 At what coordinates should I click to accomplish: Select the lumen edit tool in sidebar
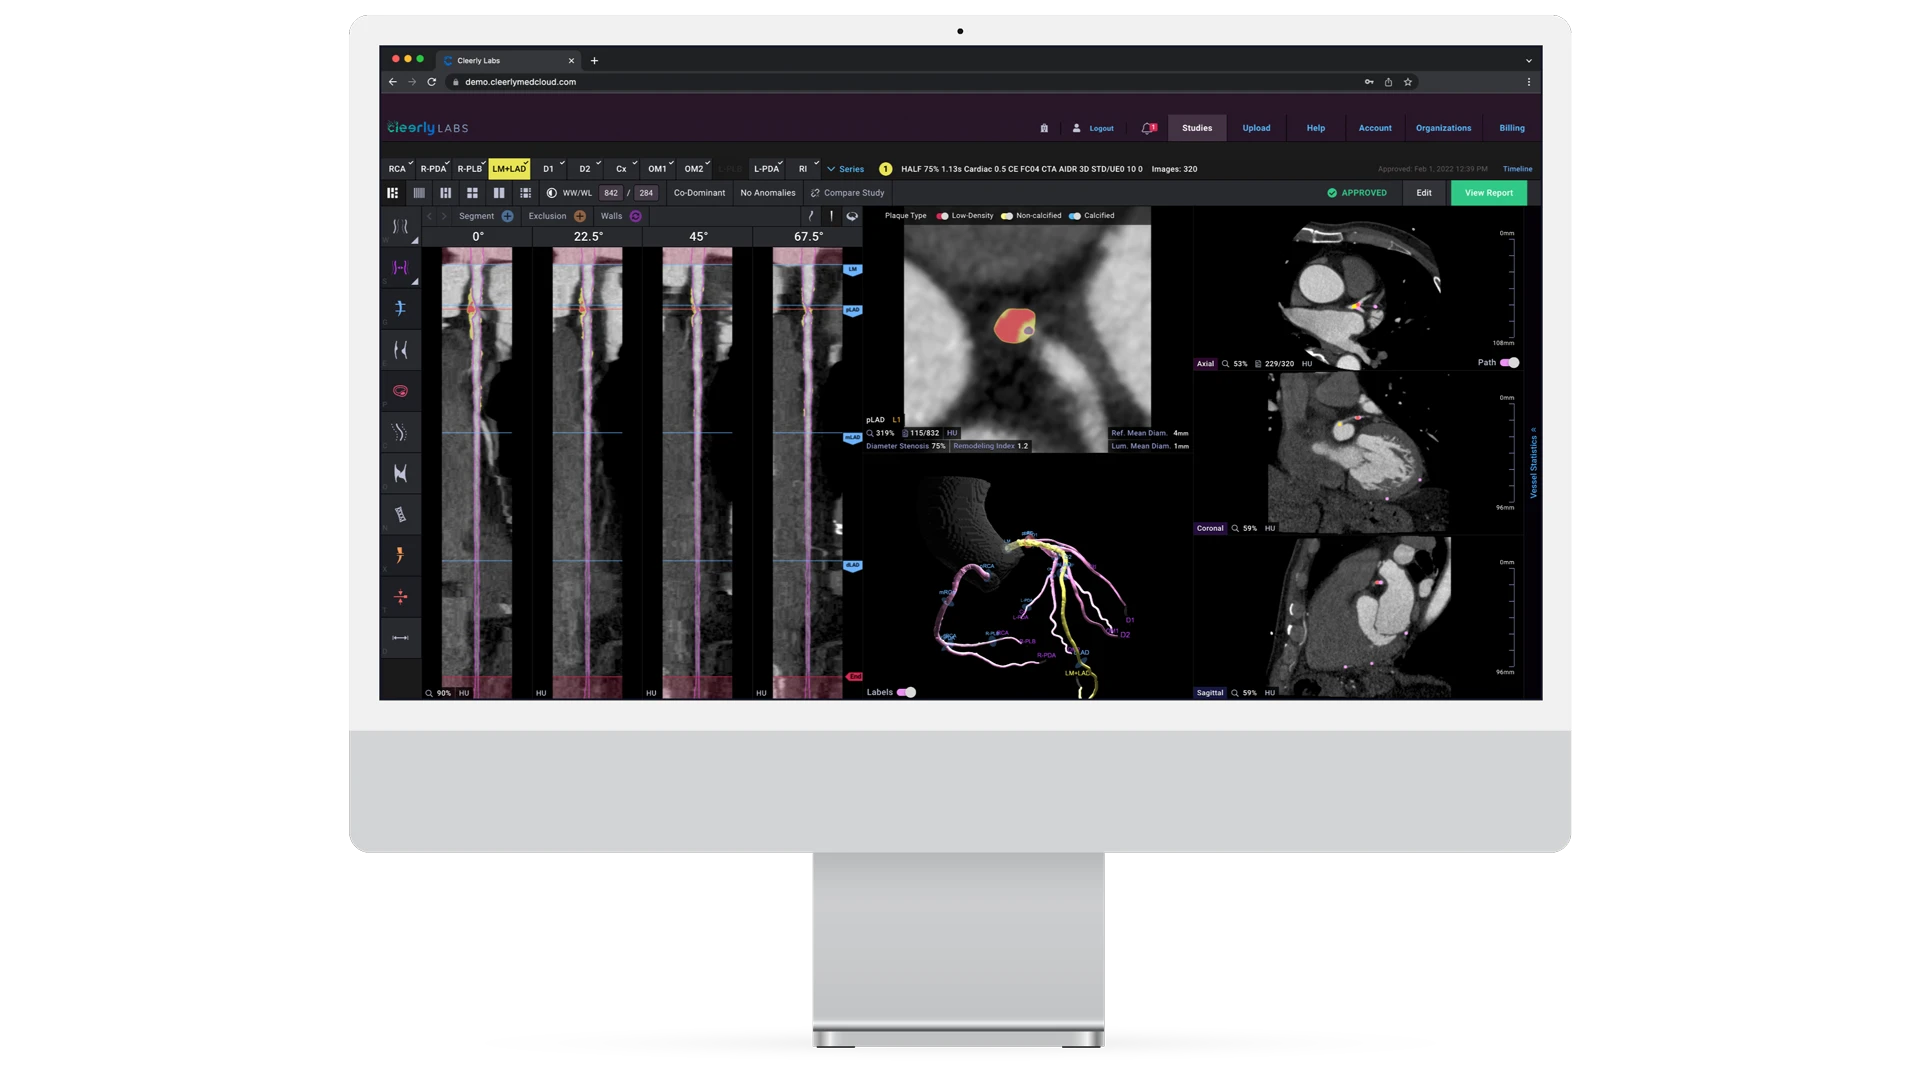tap(400, 350)
